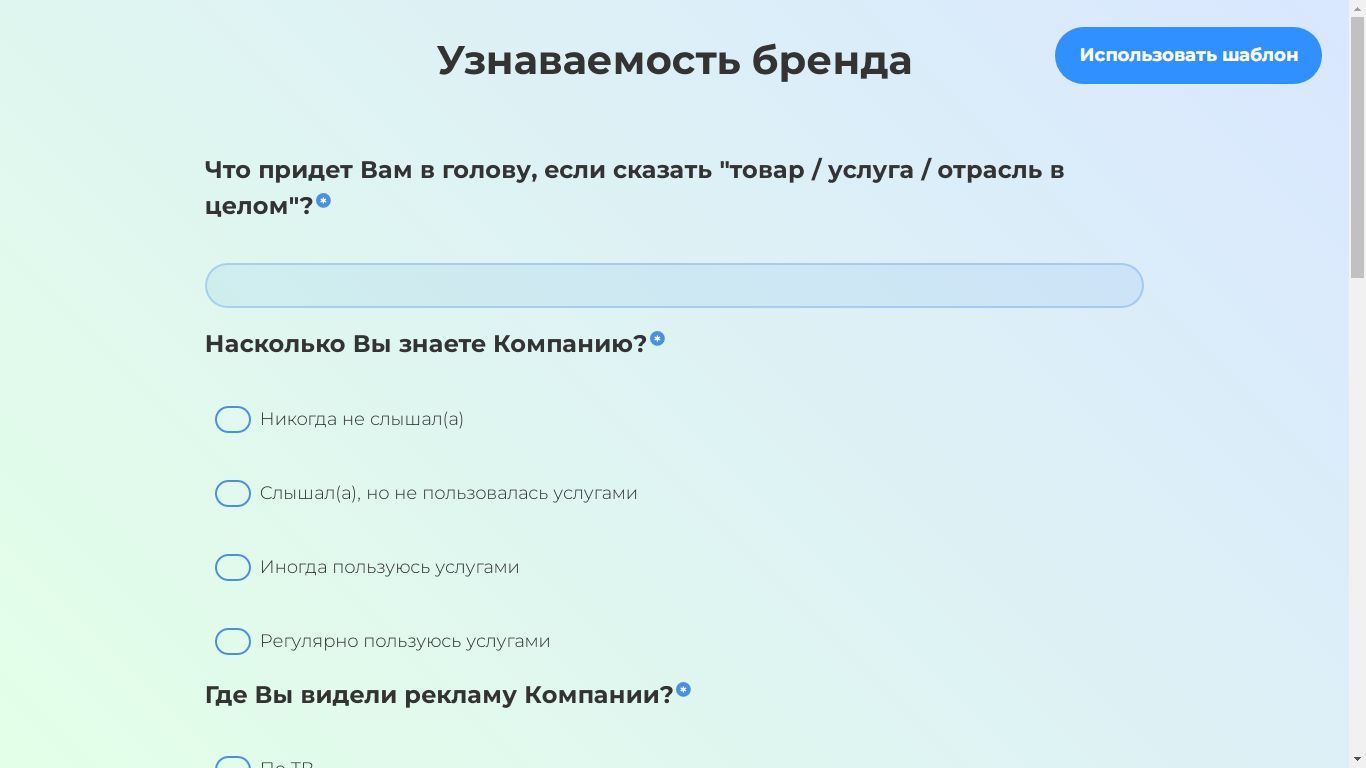Select the 'Иногда пользуюсь услугами' option
The image size is (1366, 768).
click(233, 567)
